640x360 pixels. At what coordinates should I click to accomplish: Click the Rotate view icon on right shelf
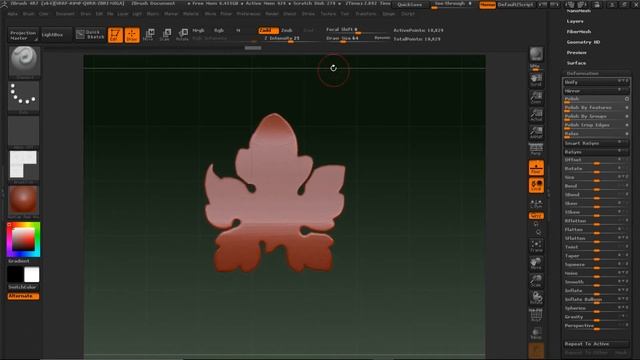[x=536, y=298]
